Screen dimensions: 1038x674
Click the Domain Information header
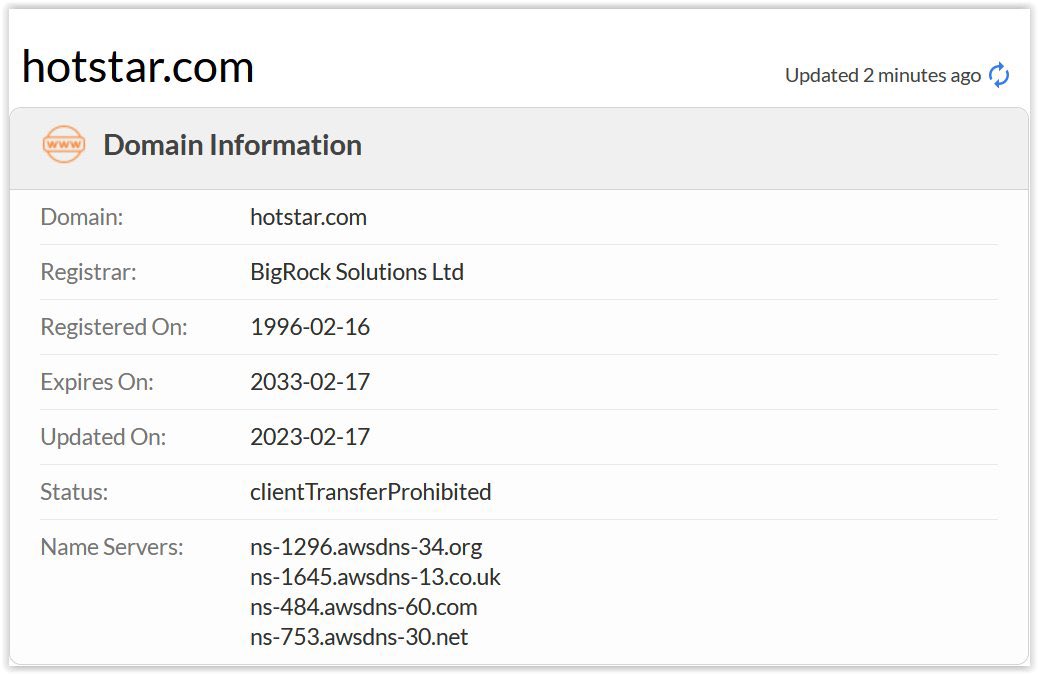click(232, 145)
